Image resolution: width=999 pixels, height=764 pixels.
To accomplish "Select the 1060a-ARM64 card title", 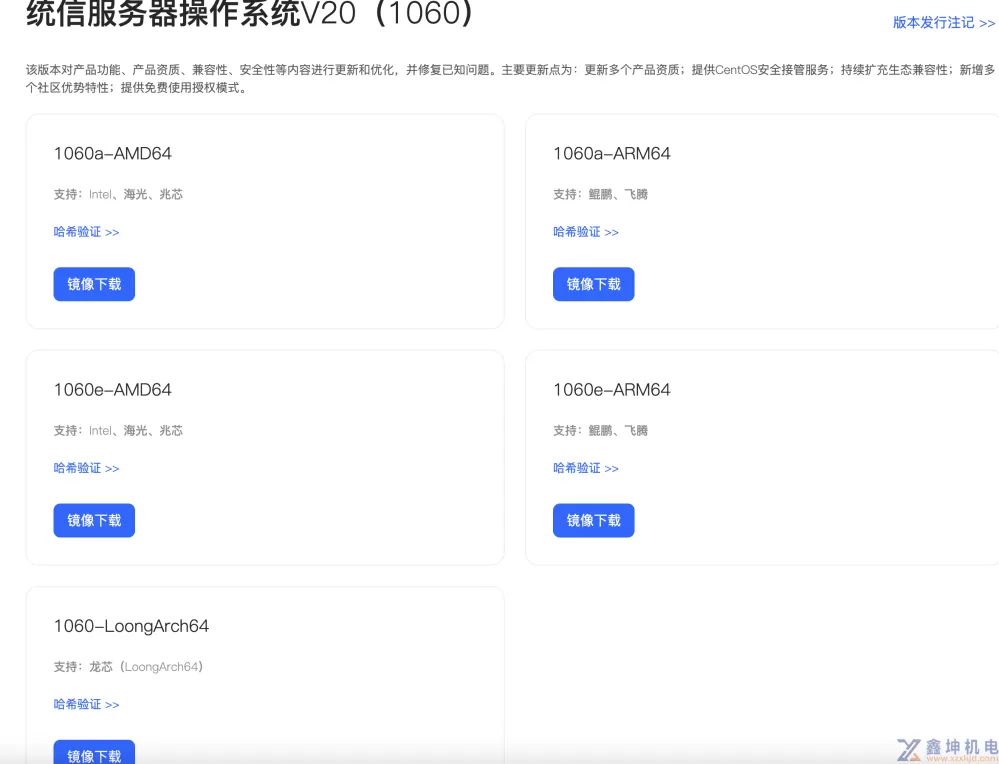I will point(612,154).
